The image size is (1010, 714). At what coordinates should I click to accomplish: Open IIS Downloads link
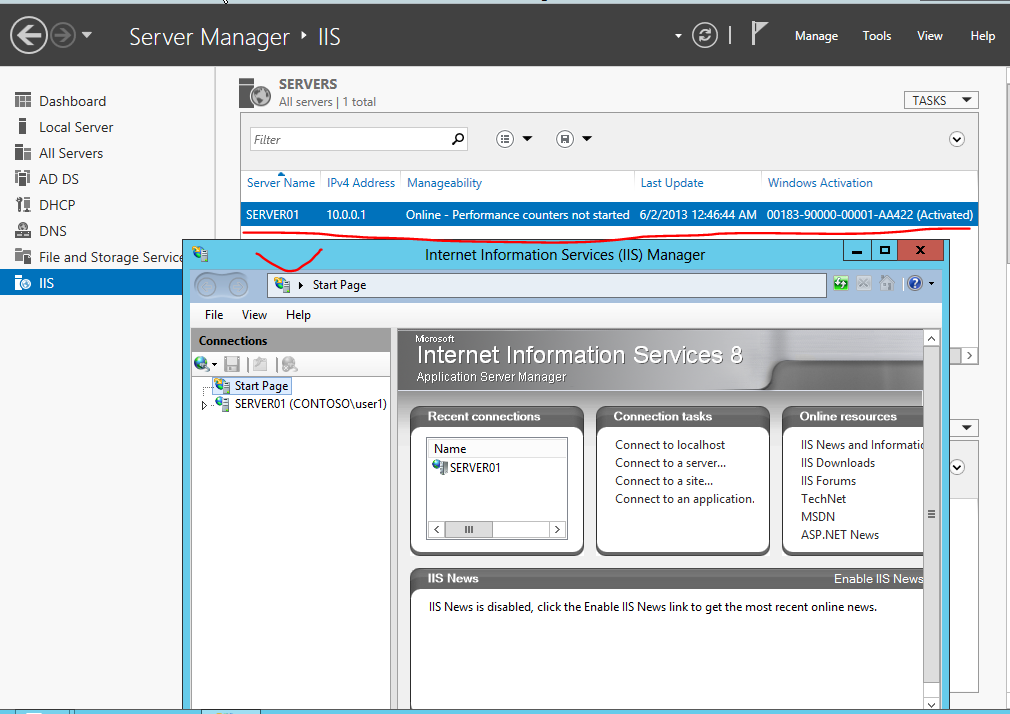[838, 463]
